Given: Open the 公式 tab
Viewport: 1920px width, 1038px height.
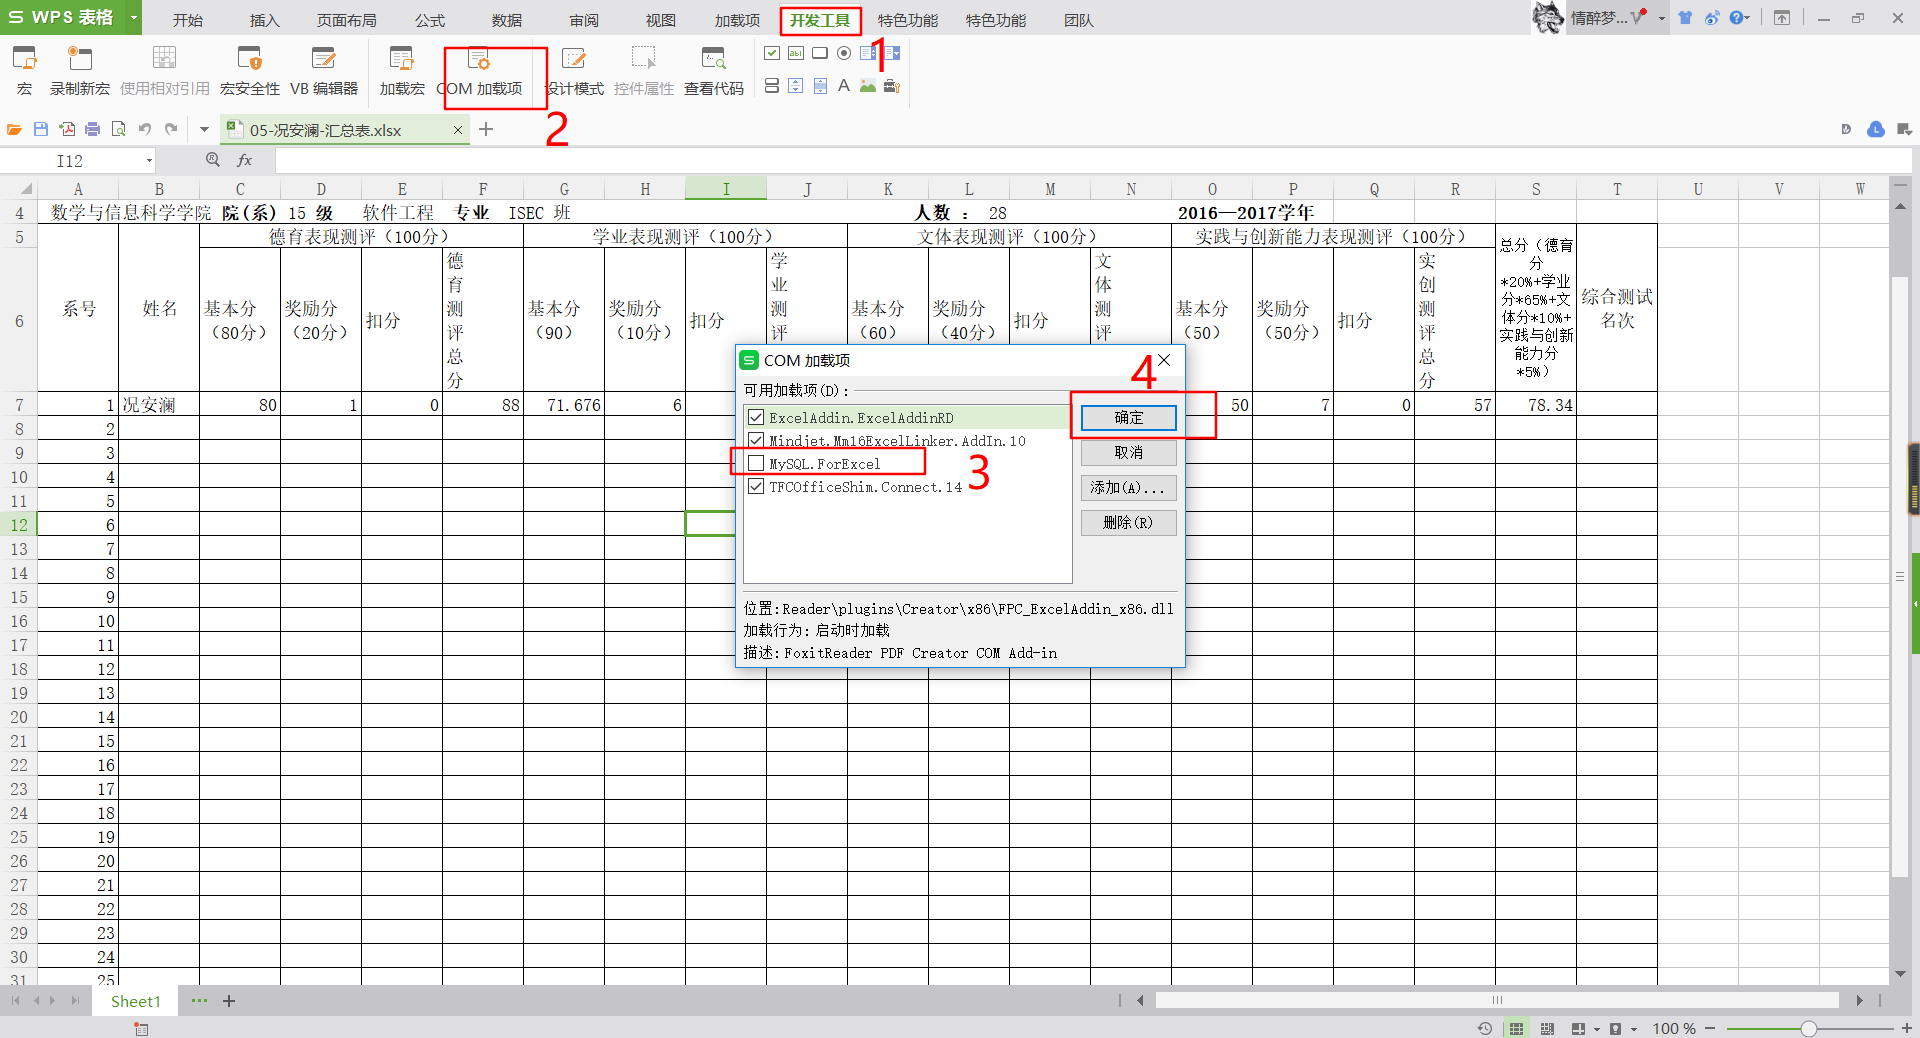Looking at the screenshot, I should (430, 20).
